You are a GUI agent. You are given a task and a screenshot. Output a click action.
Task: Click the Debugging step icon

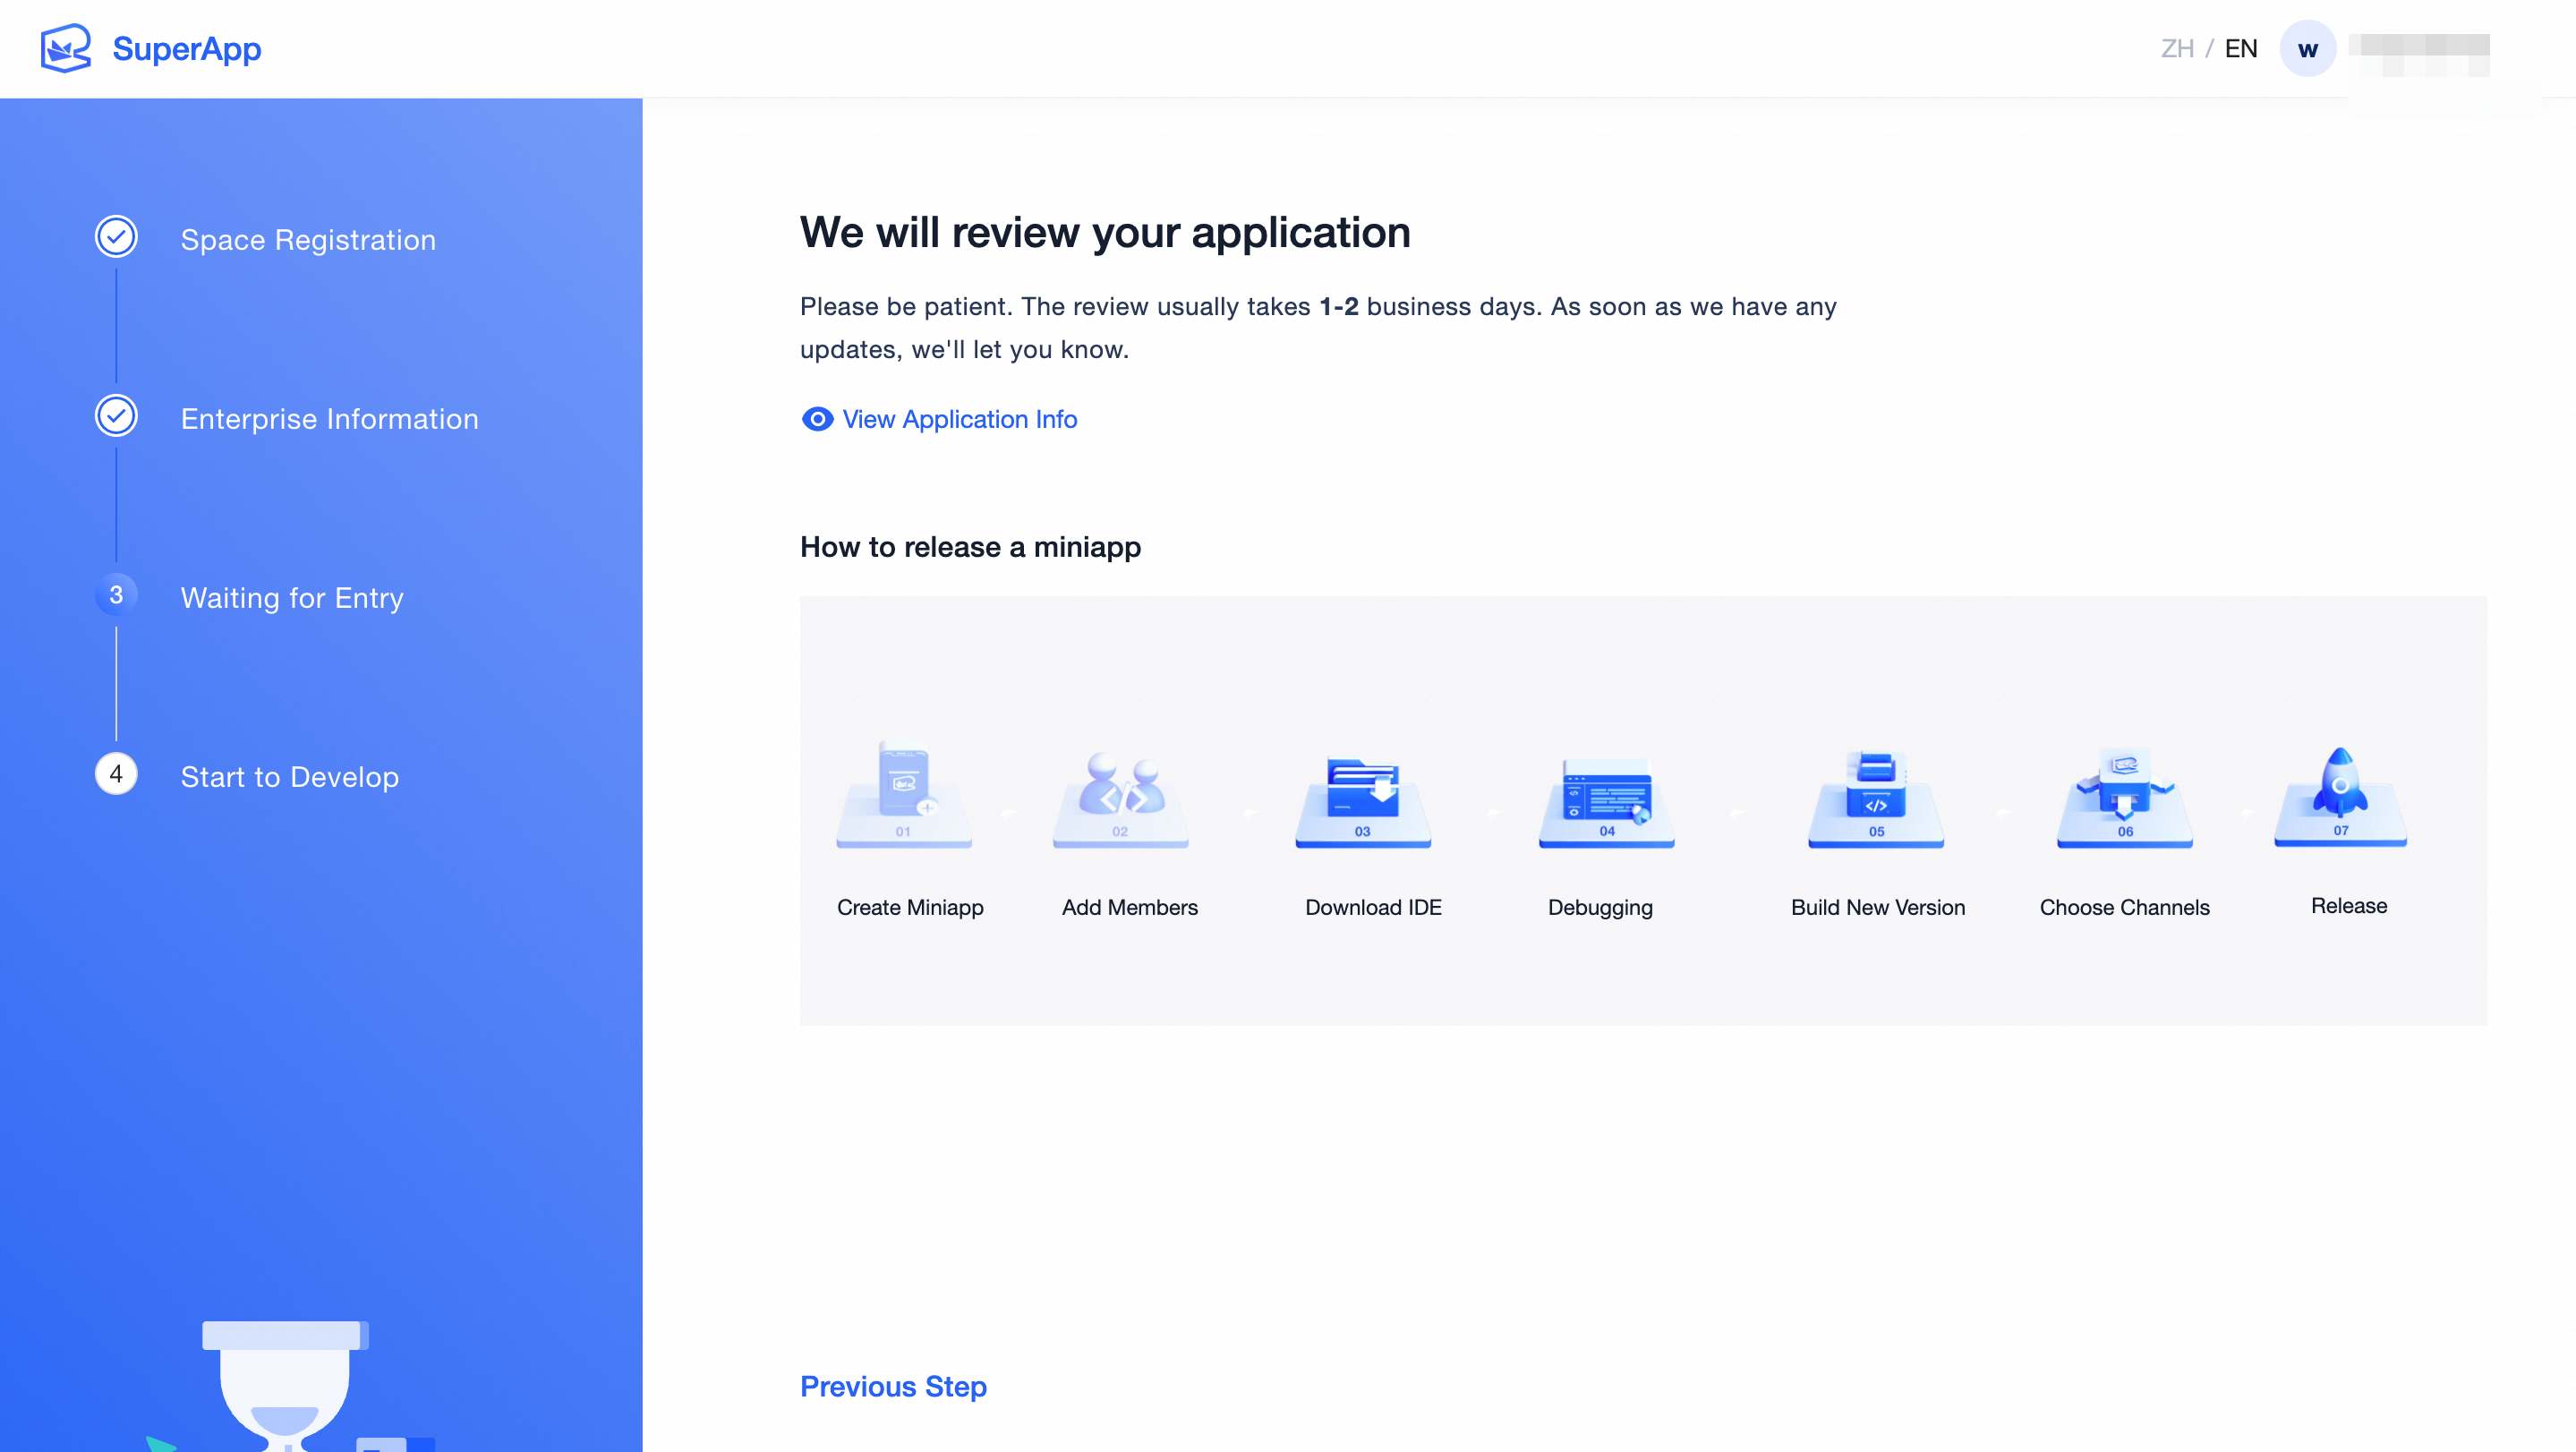(1606, 796)
